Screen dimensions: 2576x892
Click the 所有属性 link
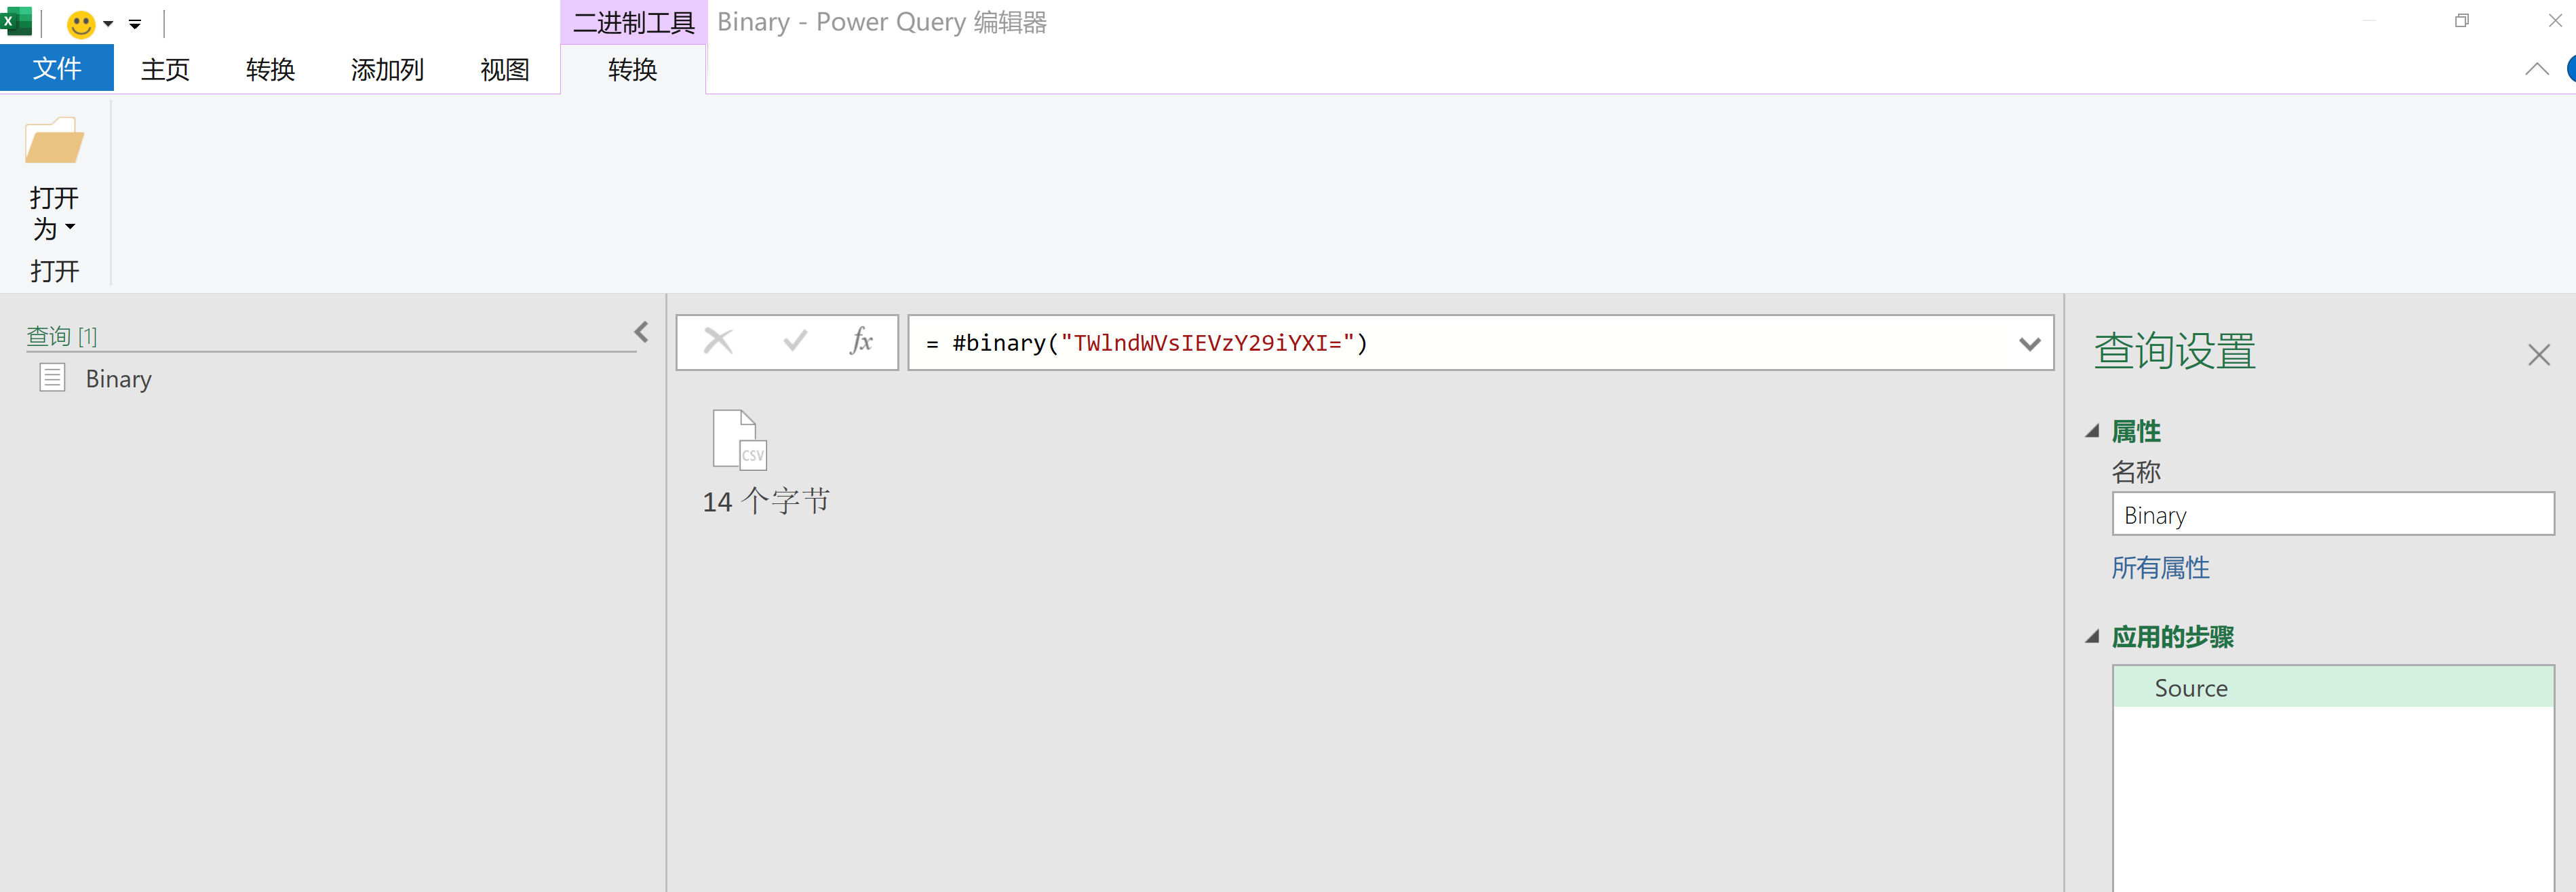click(2160, 568)
